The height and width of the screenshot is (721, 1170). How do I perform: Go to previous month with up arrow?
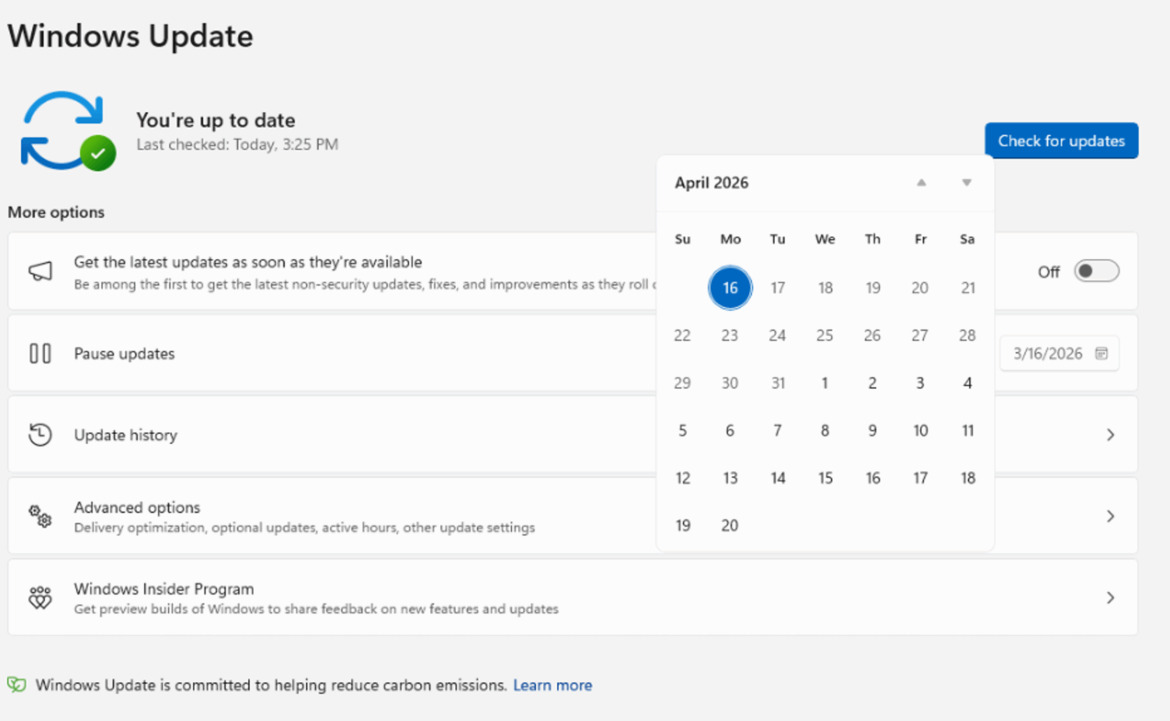[921, 183]
